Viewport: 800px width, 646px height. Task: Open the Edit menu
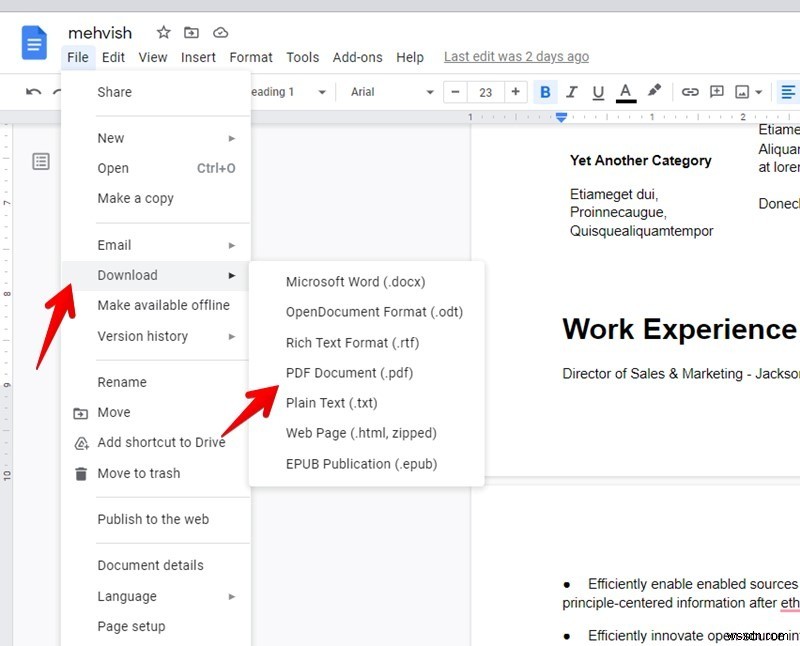coord(113,57)
